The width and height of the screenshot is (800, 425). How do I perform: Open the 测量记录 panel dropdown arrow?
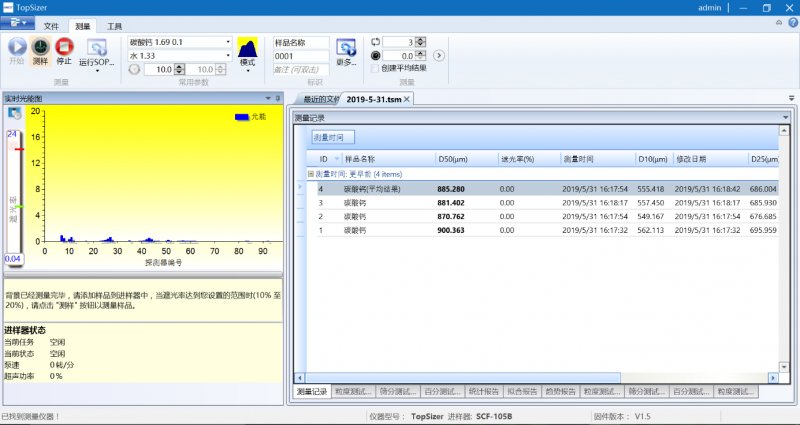tap(785, 118)
